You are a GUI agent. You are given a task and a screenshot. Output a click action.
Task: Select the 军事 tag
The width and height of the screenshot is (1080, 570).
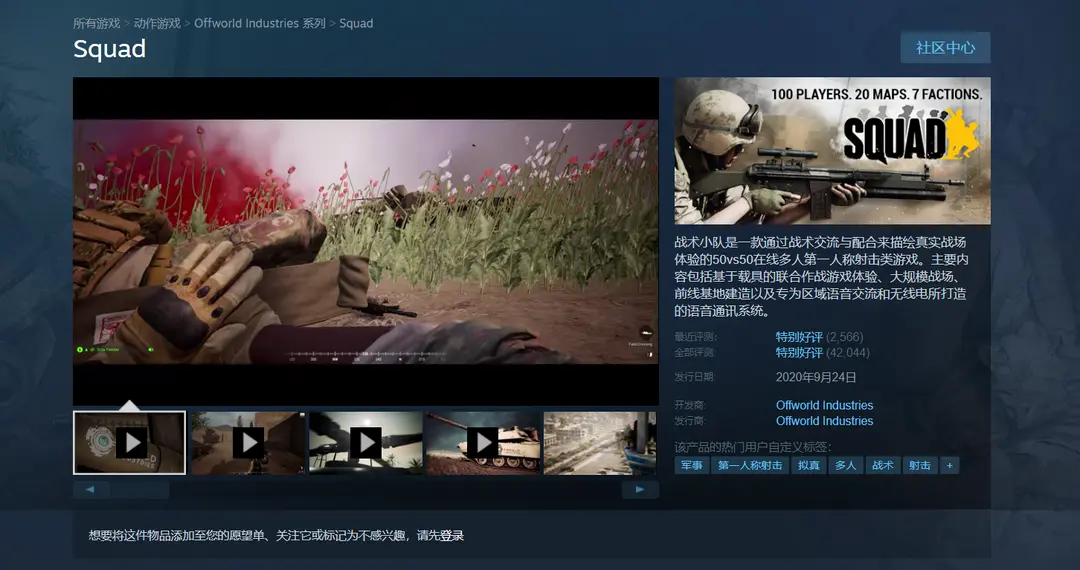(692, 465)
